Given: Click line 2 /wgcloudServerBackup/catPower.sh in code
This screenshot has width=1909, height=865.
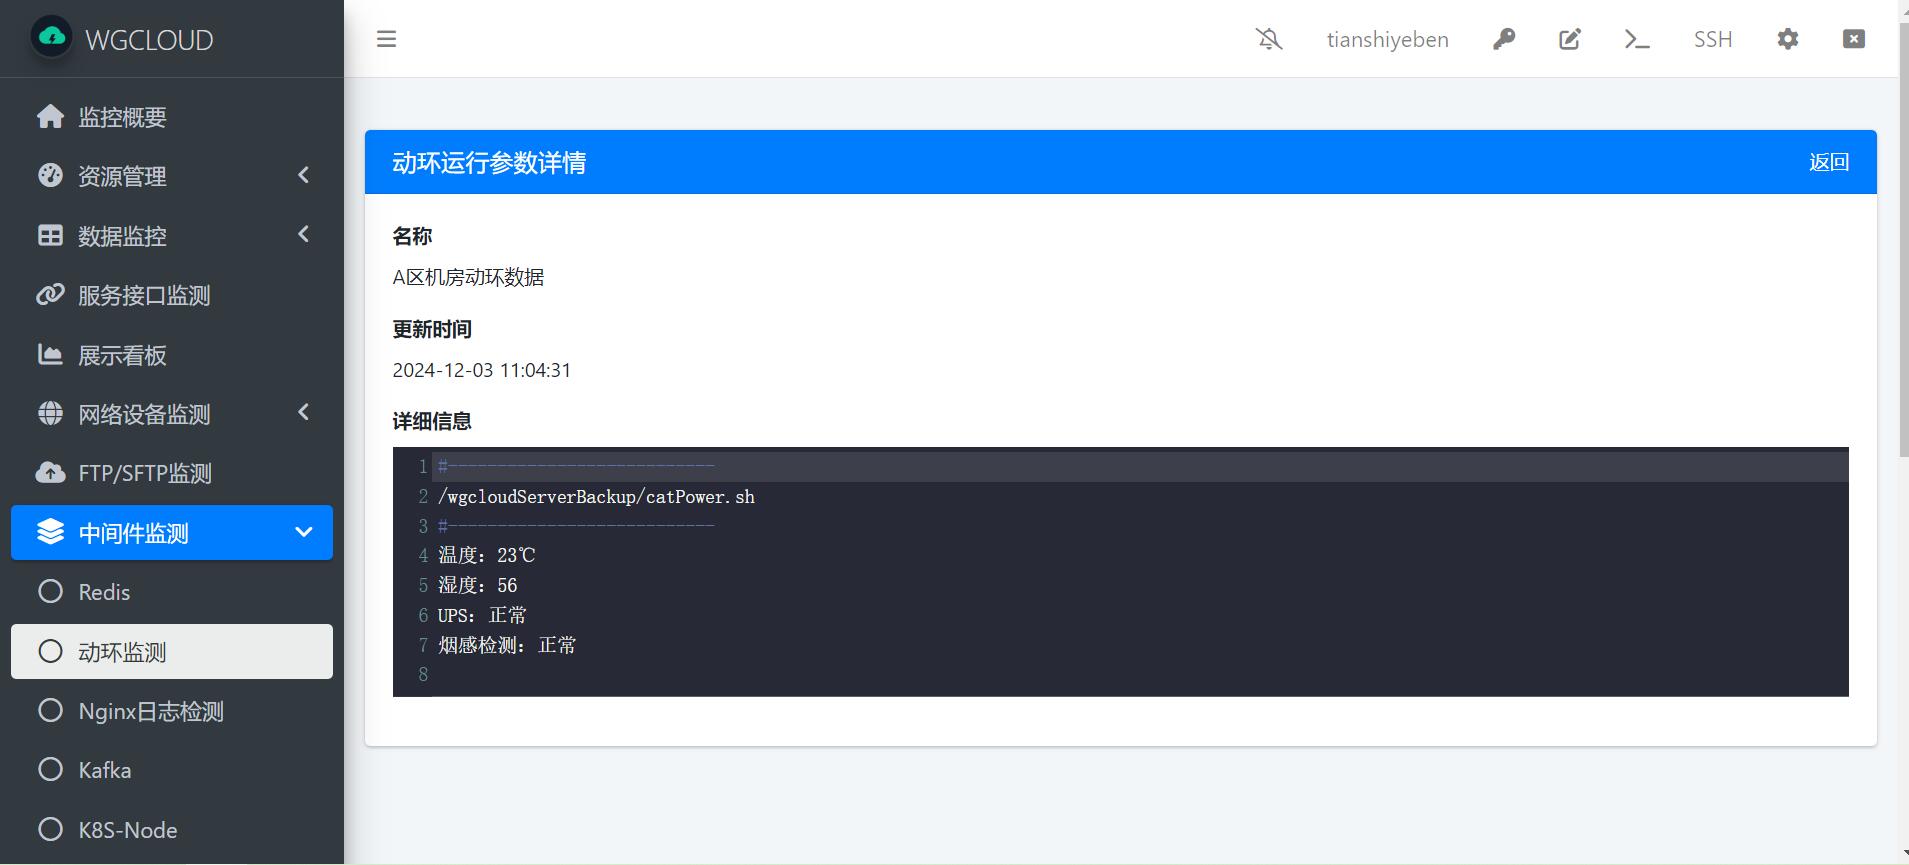Looking at the screenshot, I should point(596,496).
